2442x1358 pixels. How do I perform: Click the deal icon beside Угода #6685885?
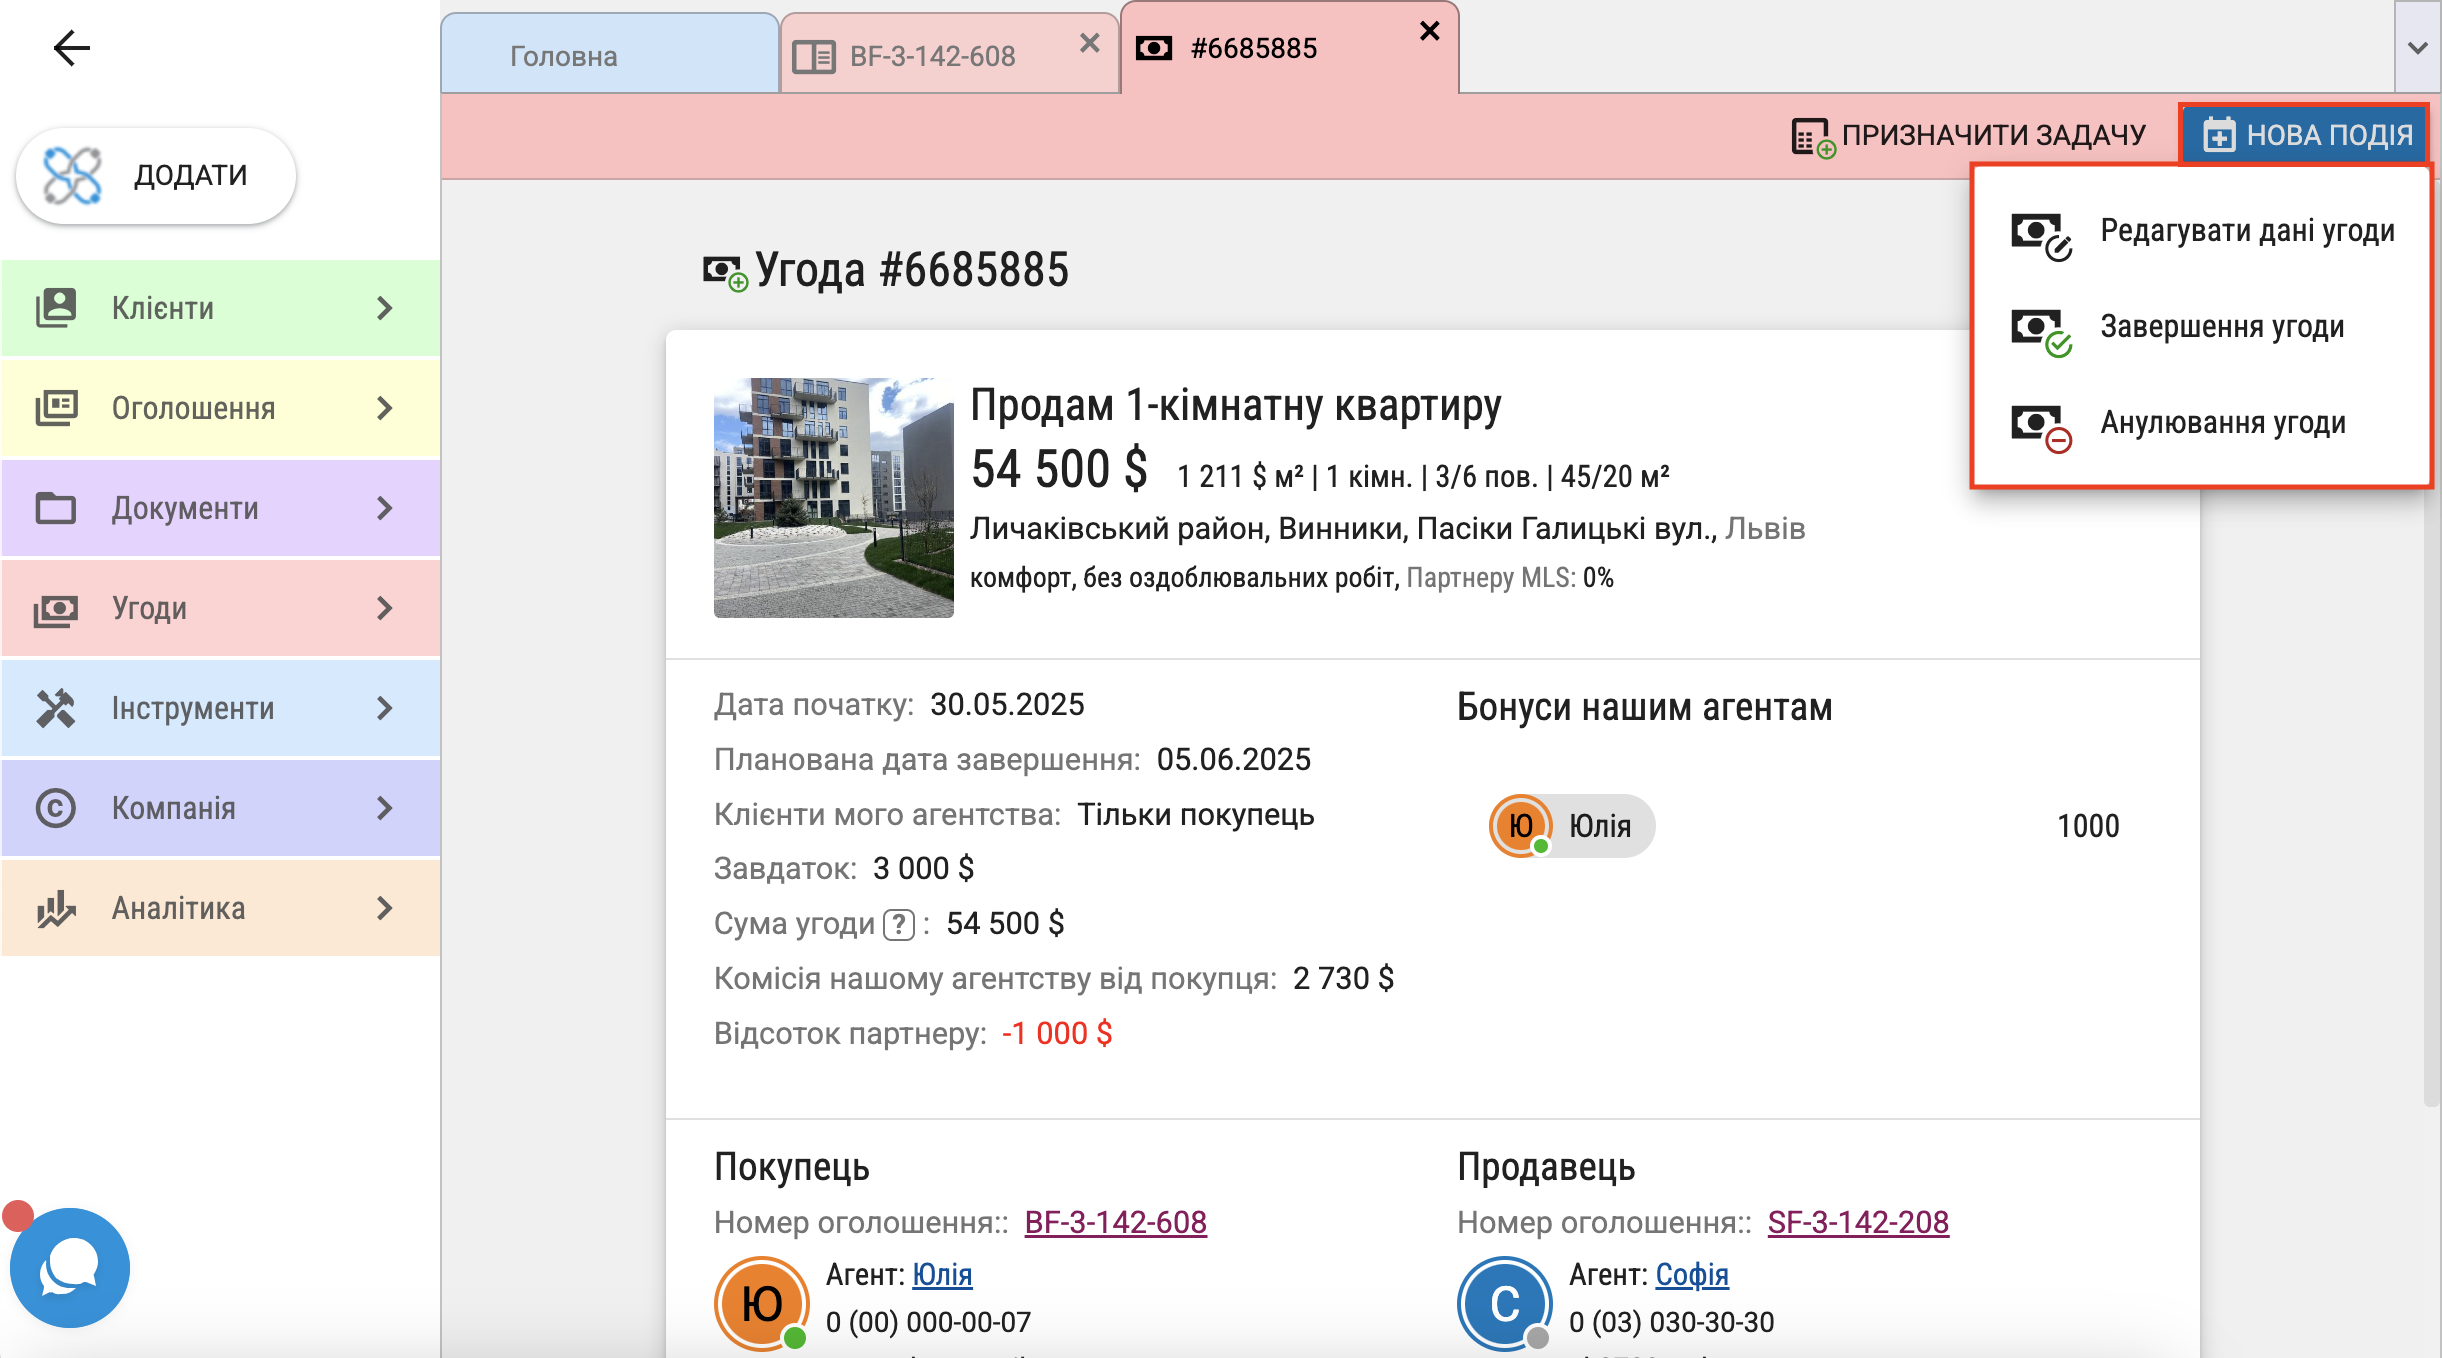click(x=724, y=272)
